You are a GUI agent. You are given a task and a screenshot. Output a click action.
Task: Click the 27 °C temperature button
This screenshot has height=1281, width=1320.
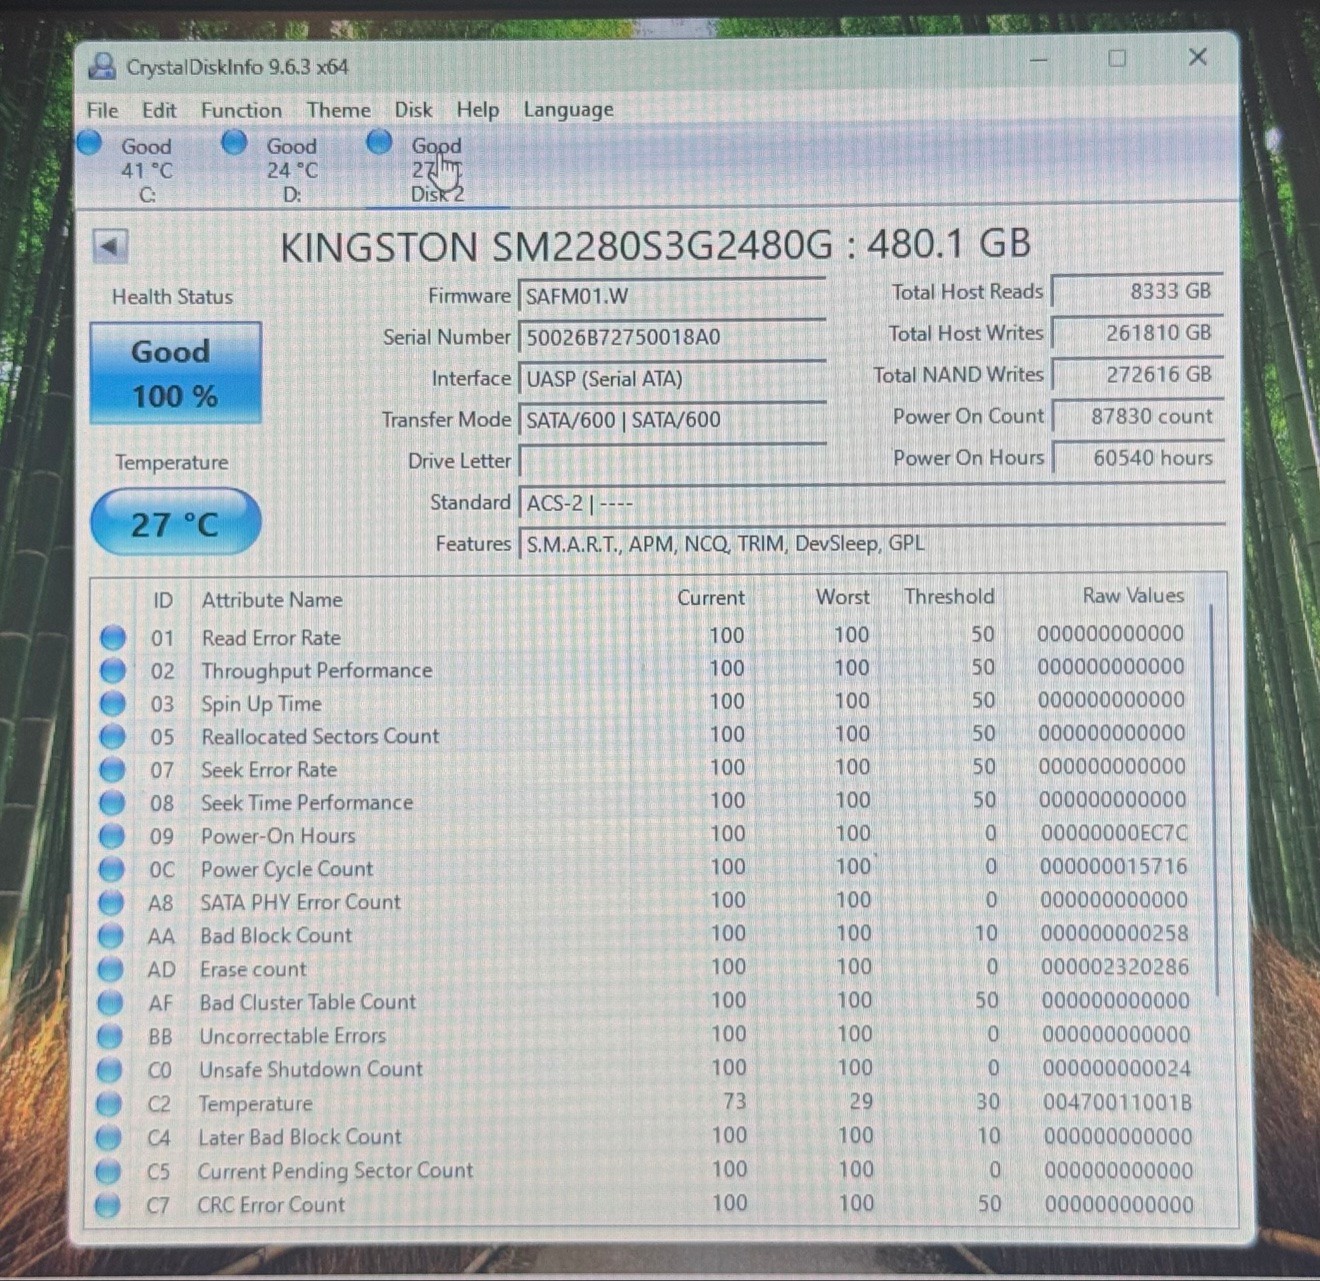tap(175, 523)
